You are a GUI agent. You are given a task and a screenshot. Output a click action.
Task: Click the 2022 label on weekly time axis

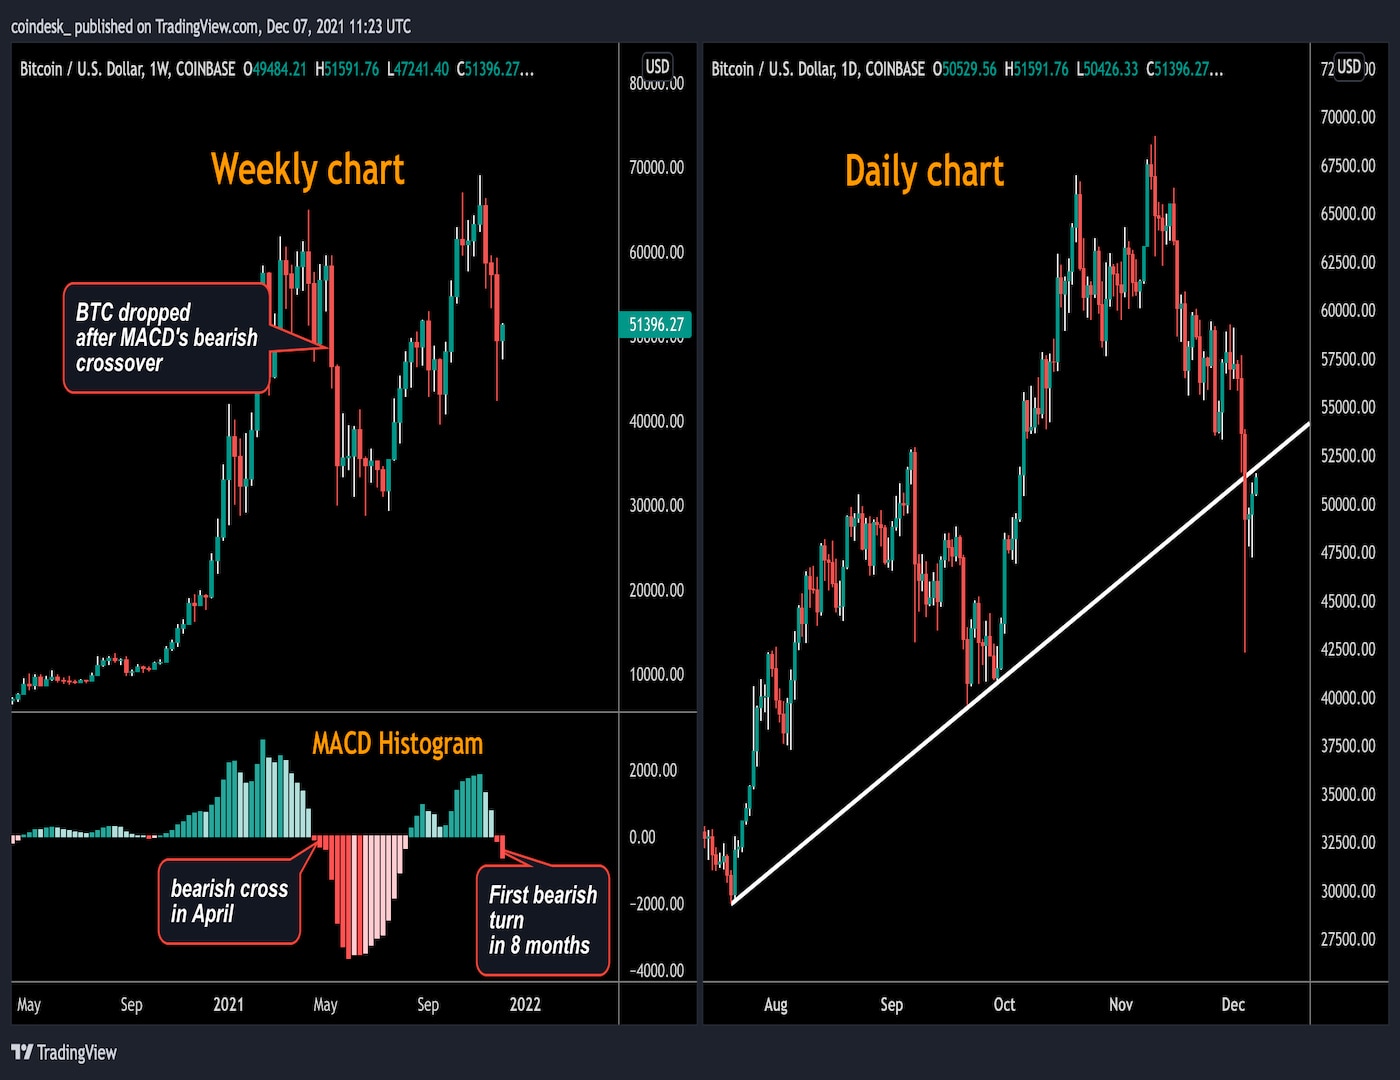click(525, 1004)
